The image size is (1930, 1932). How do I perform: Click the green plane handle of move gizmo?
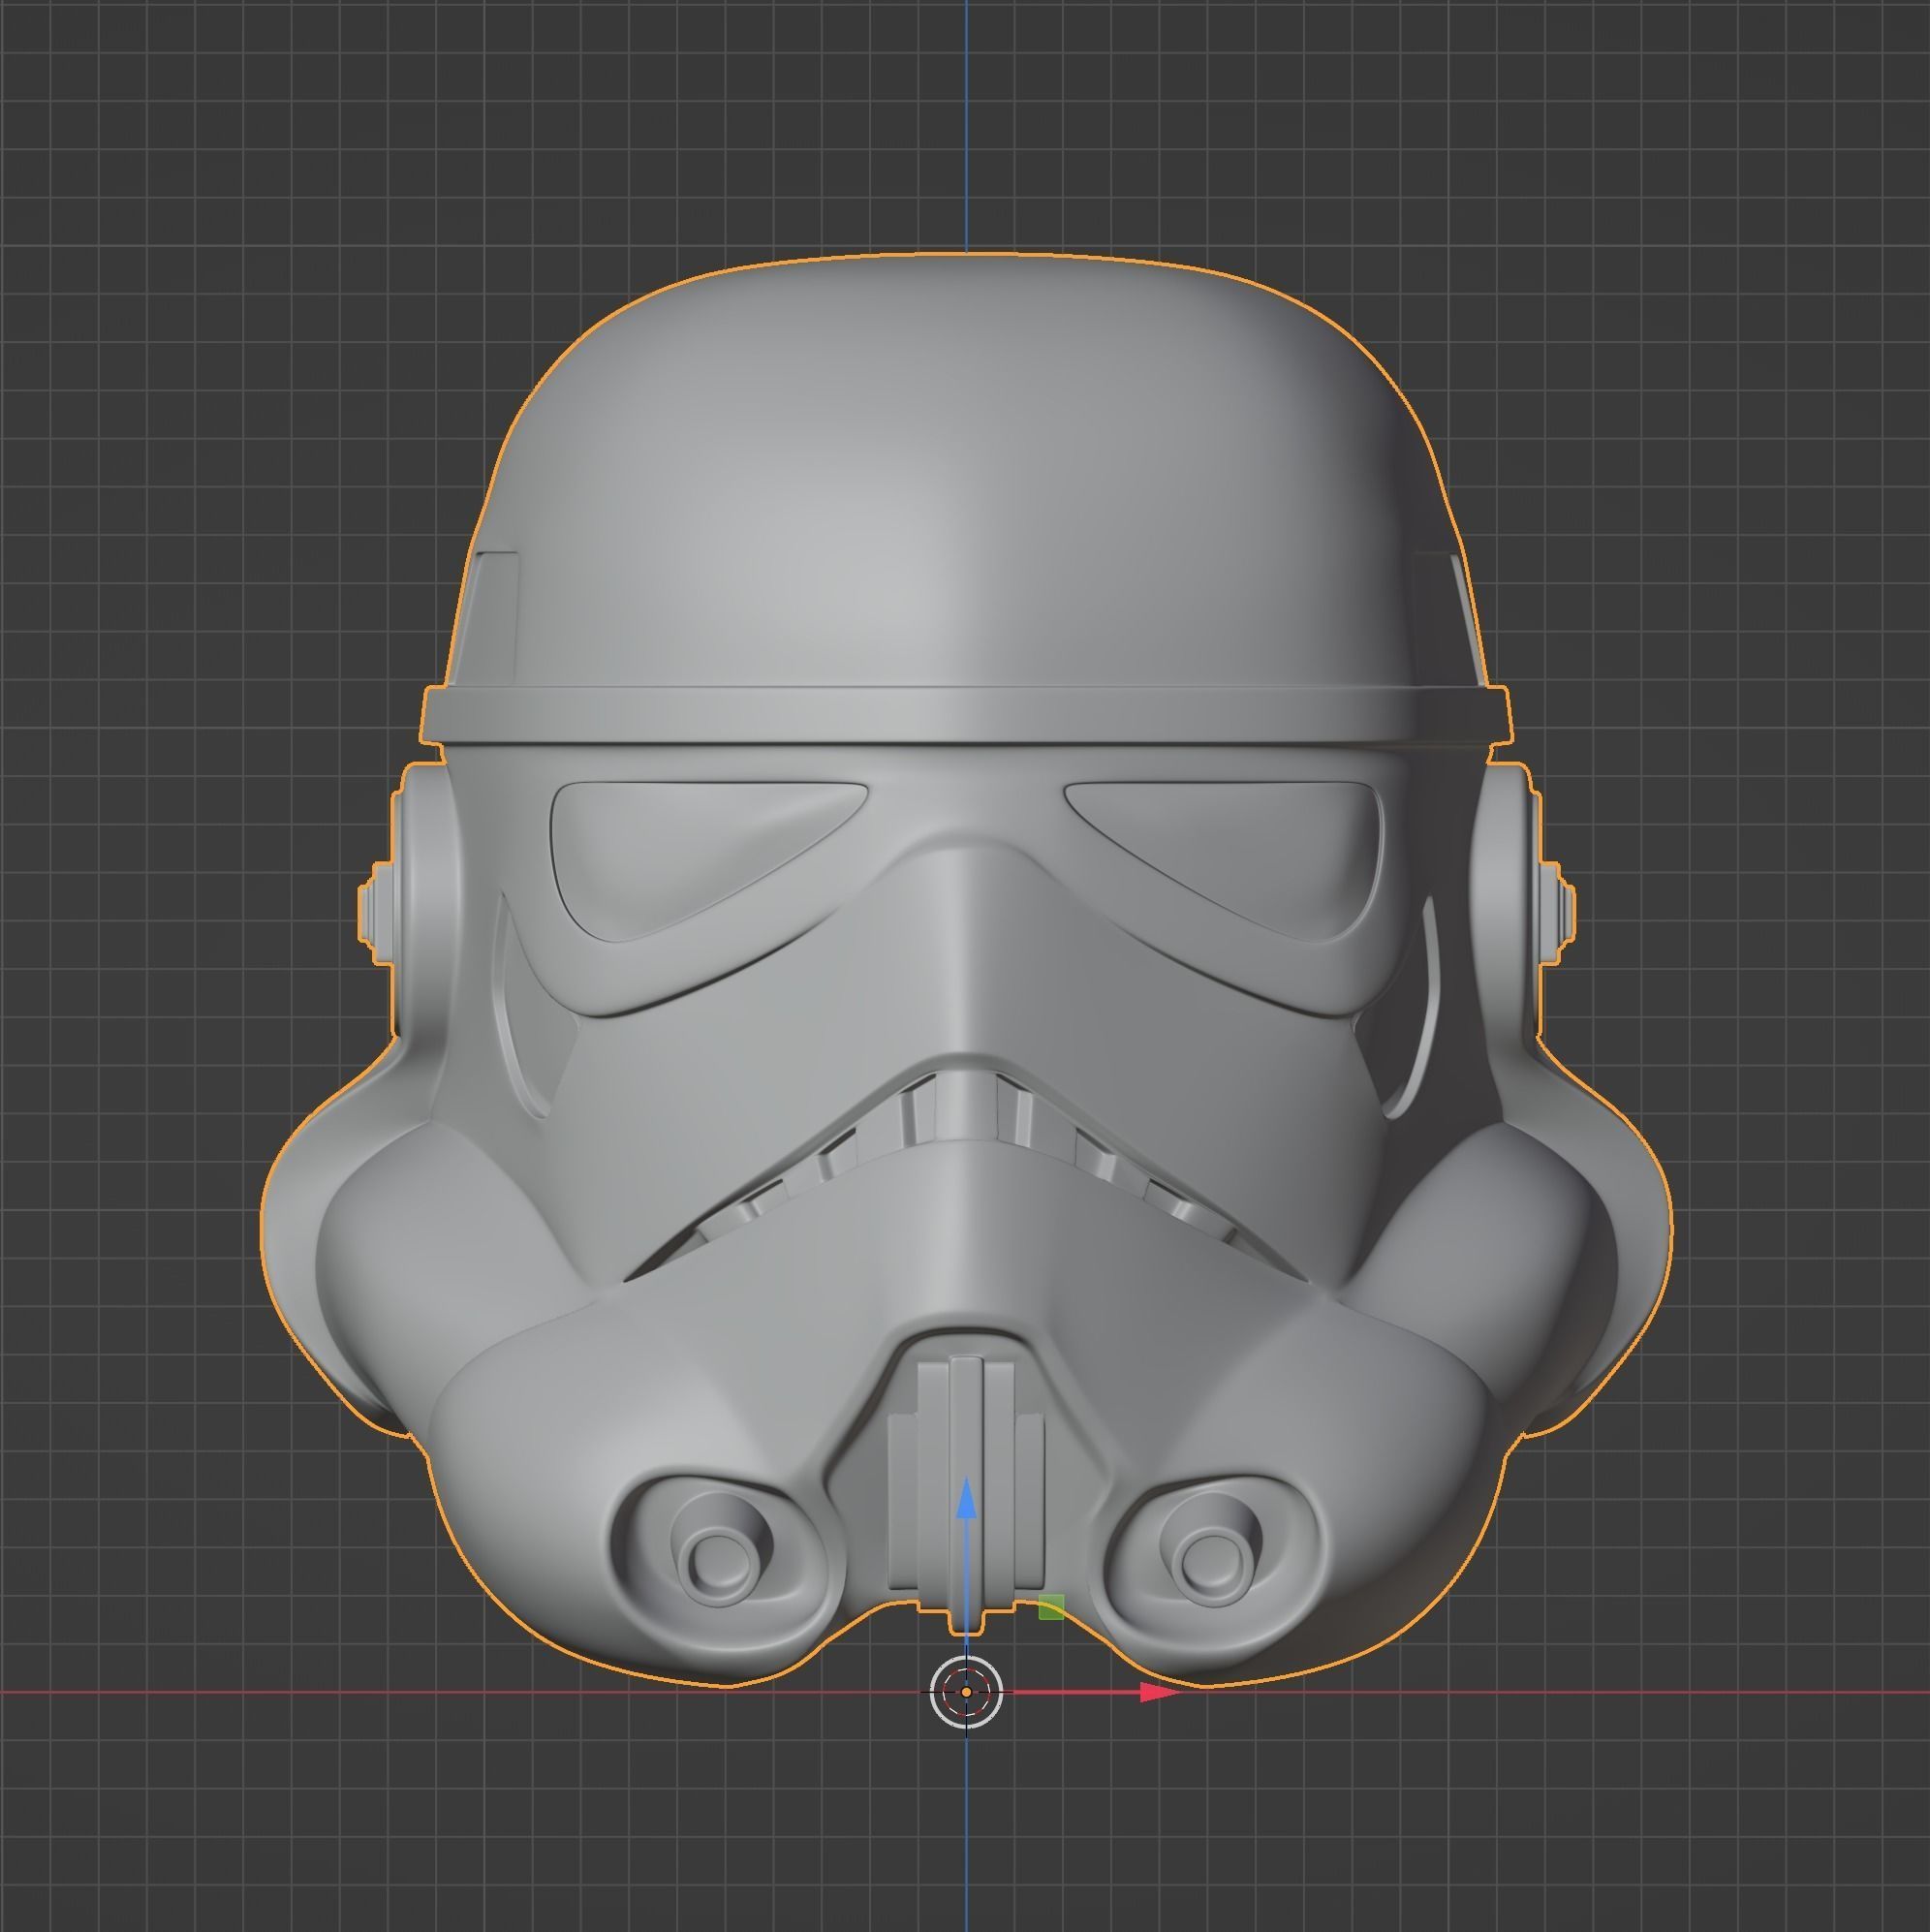1051,1607
